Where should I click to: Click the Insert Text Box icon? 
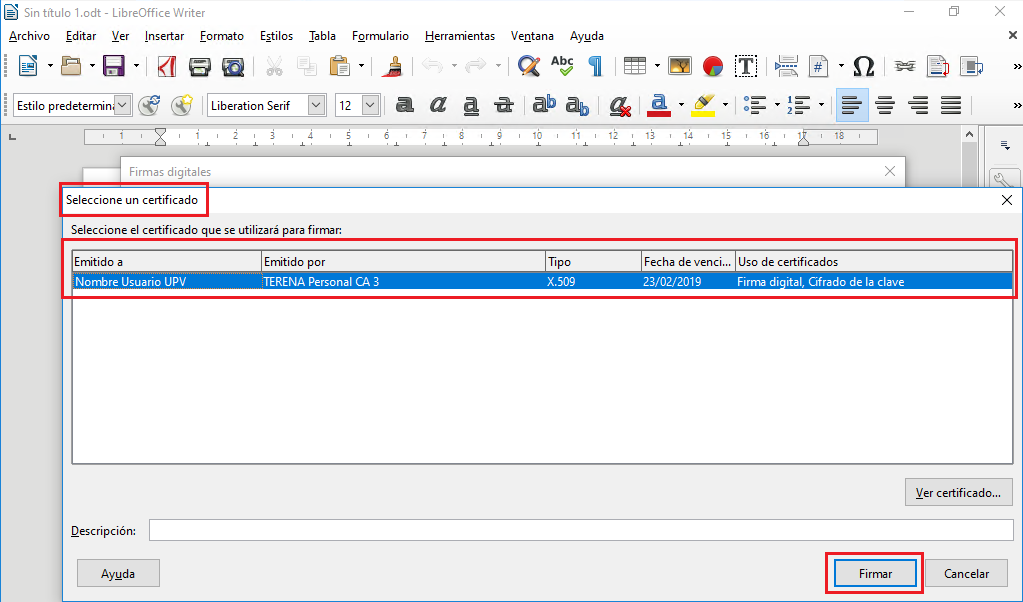tap(746, 66)
